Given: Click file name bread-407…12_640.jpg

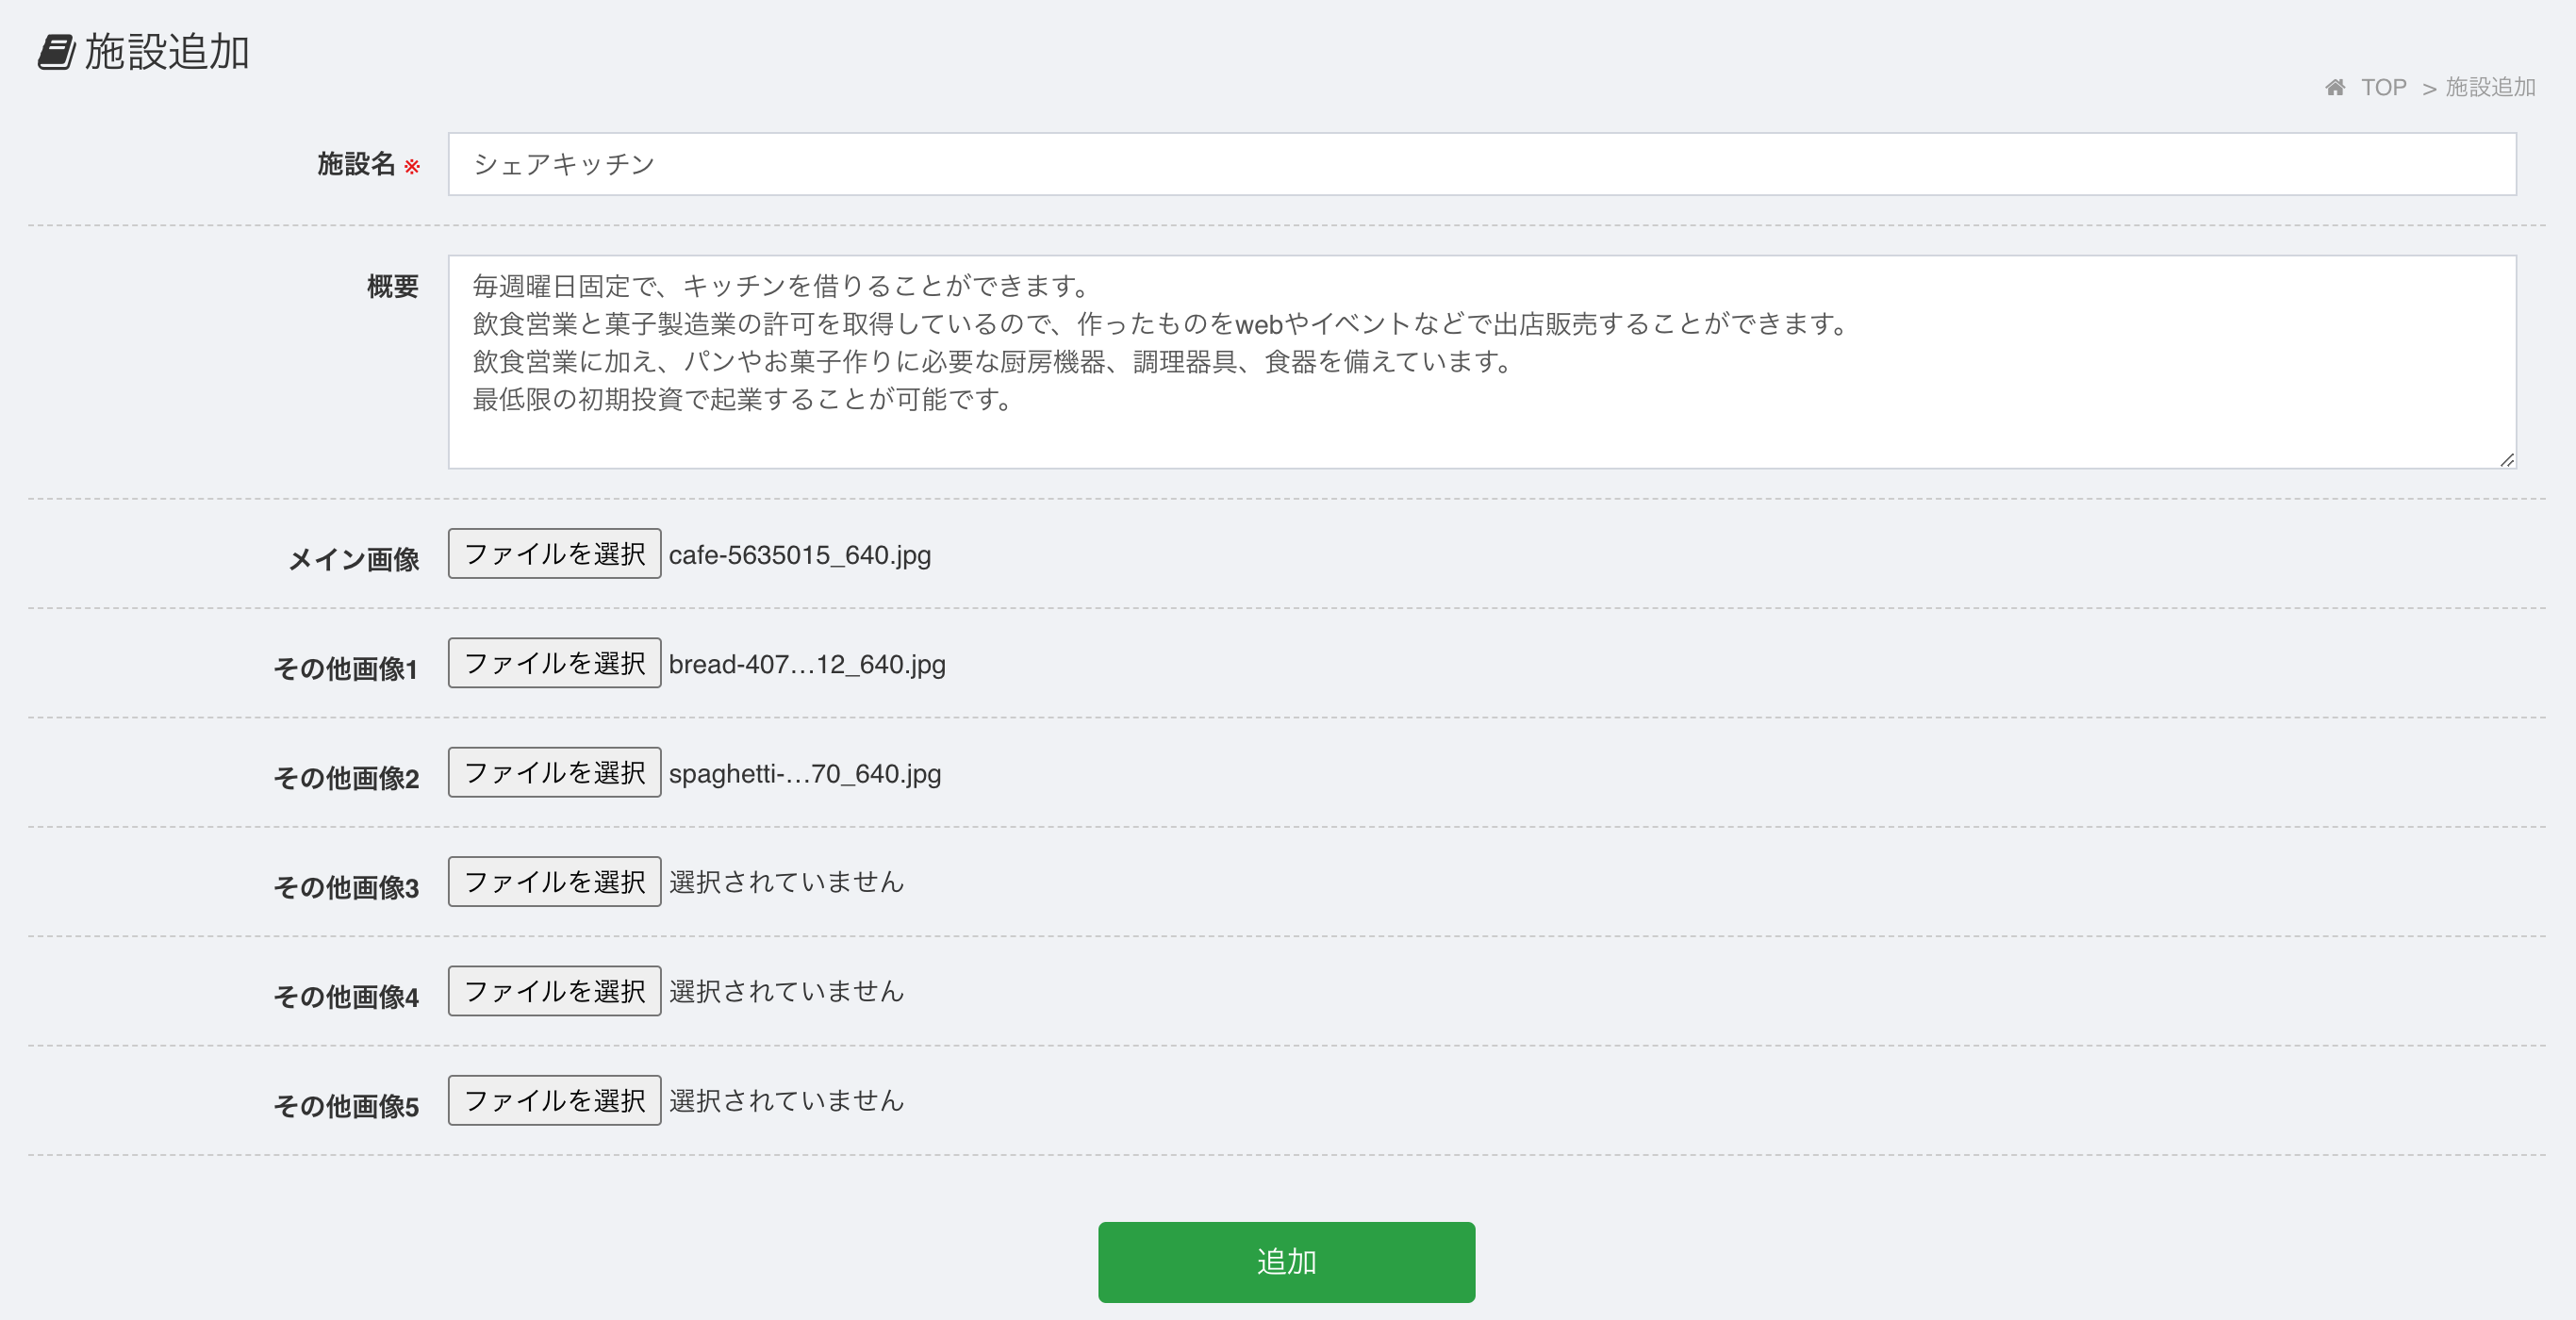Looking at the screenshot, I should pyautogui.click(x=807, y=664).
